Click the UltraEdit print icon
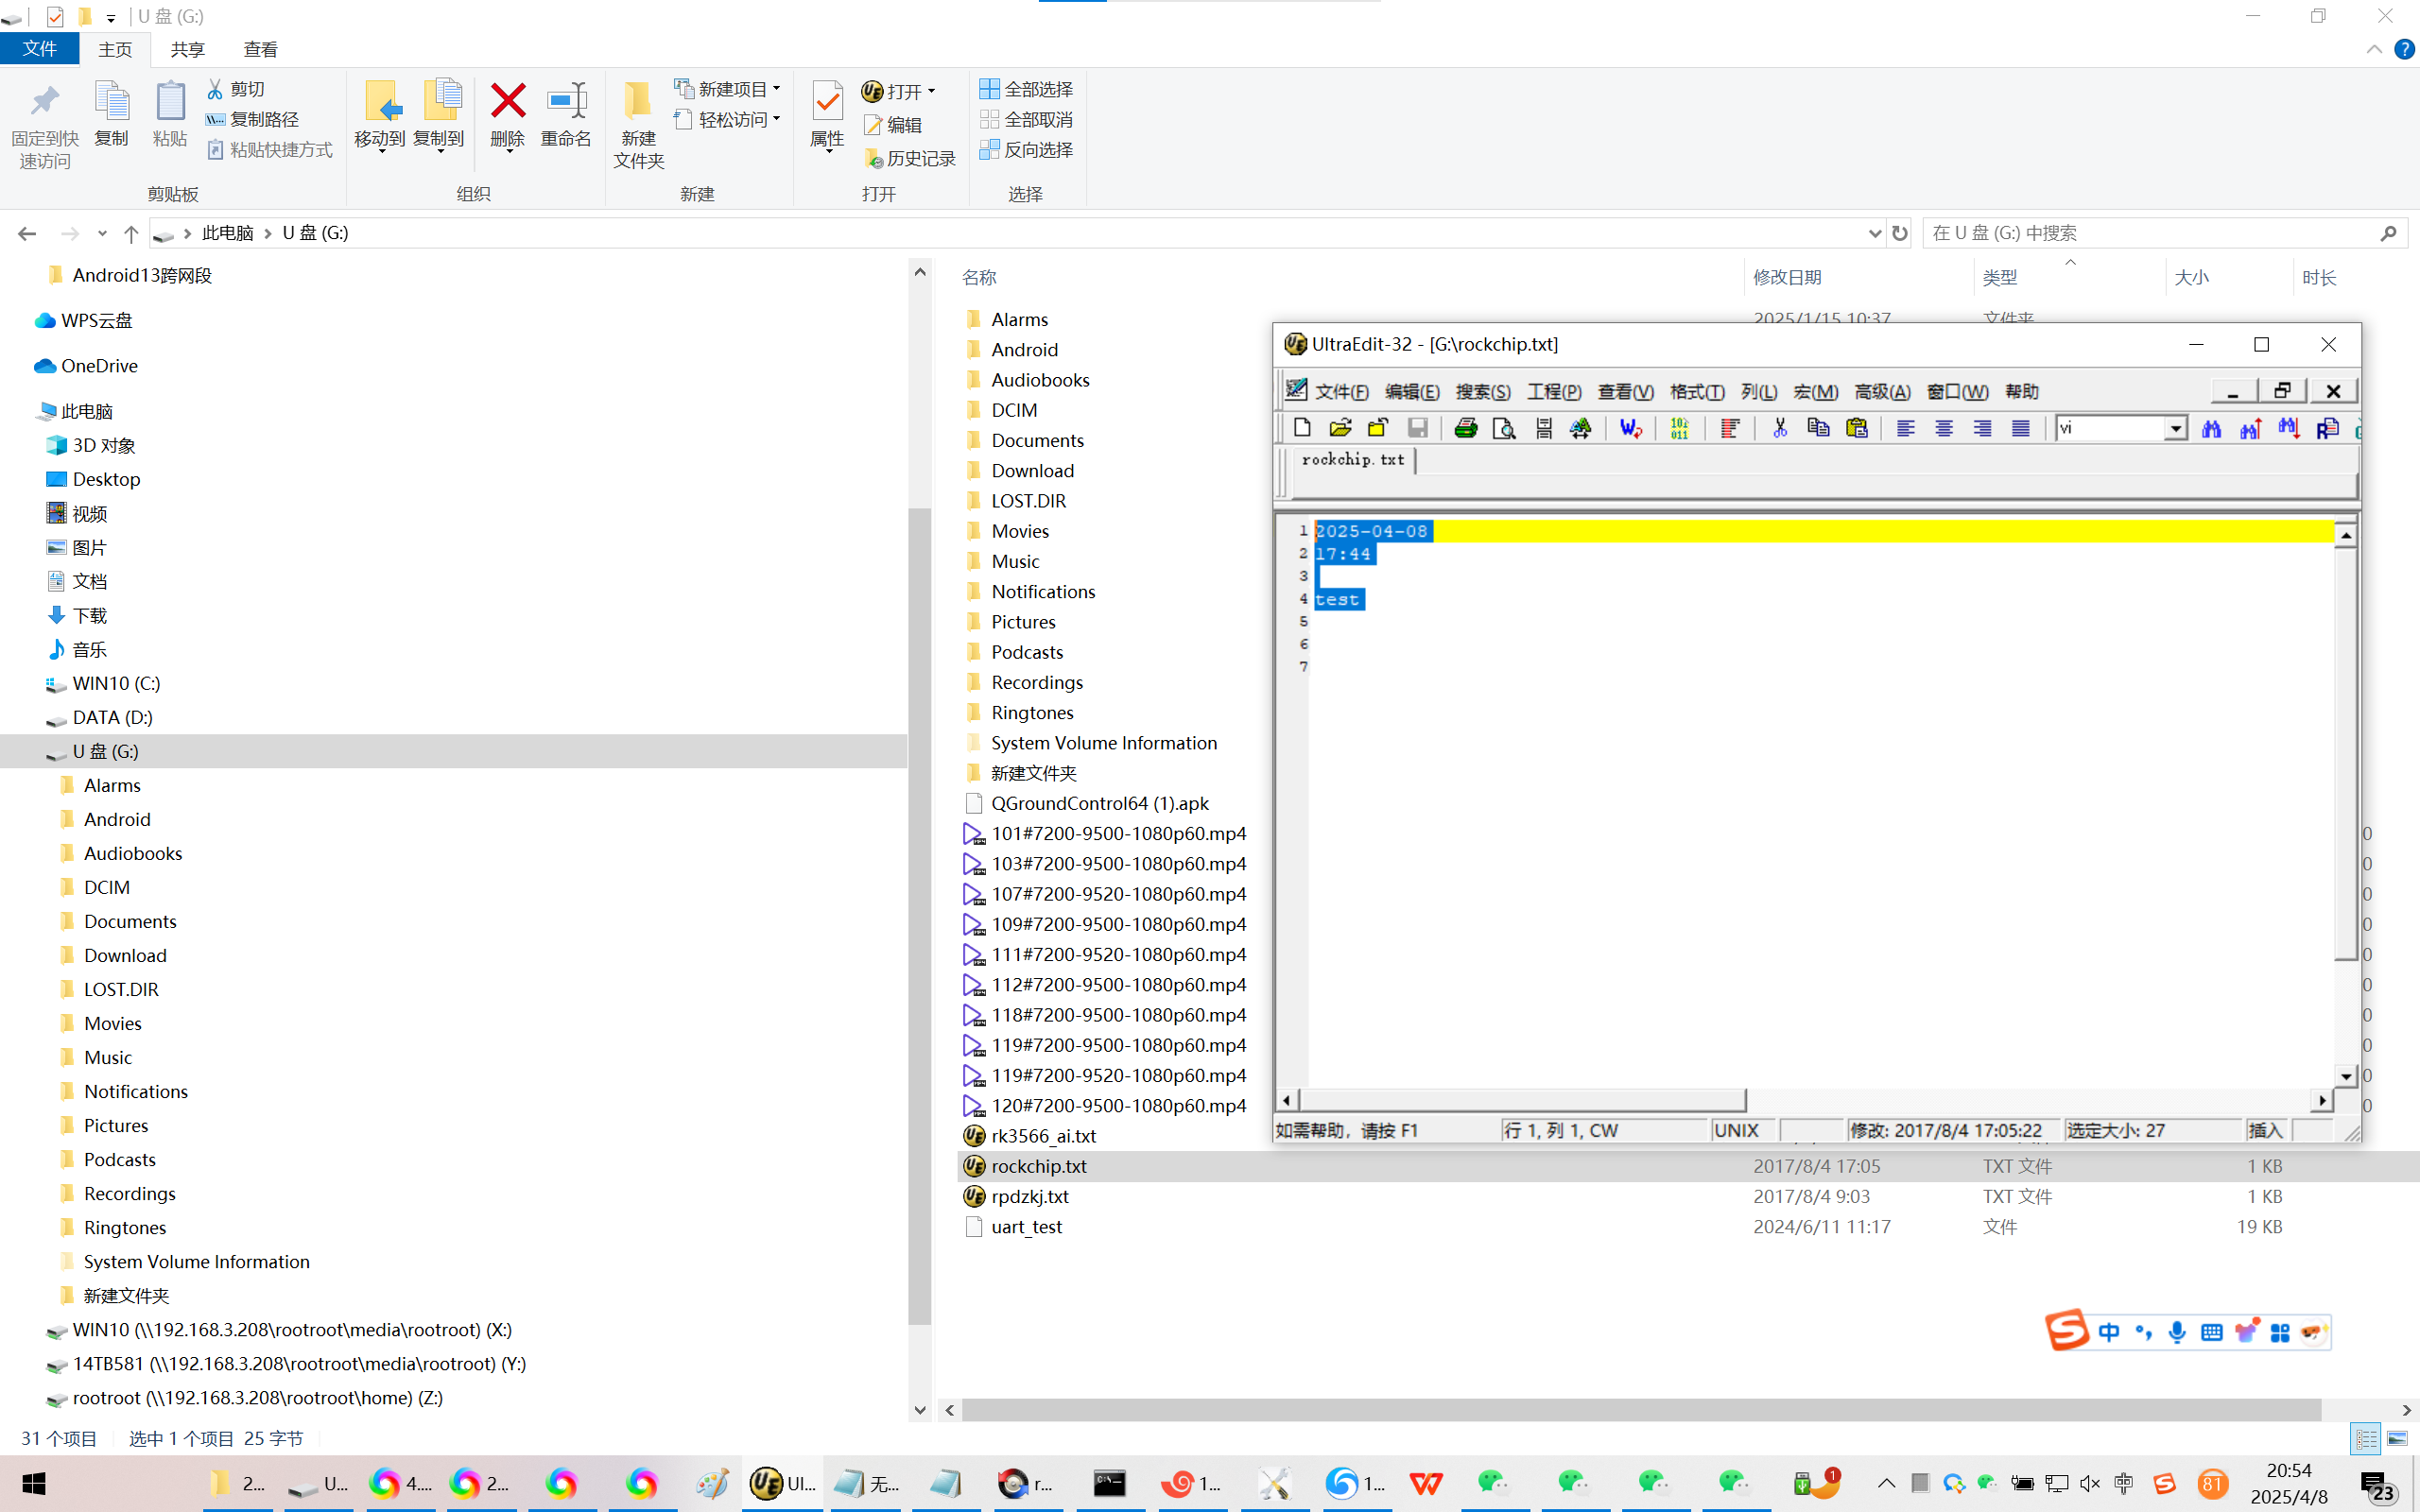The width and height of the screenshot is (2420, 1512). pyautogui.click(x=1465, y=429)
